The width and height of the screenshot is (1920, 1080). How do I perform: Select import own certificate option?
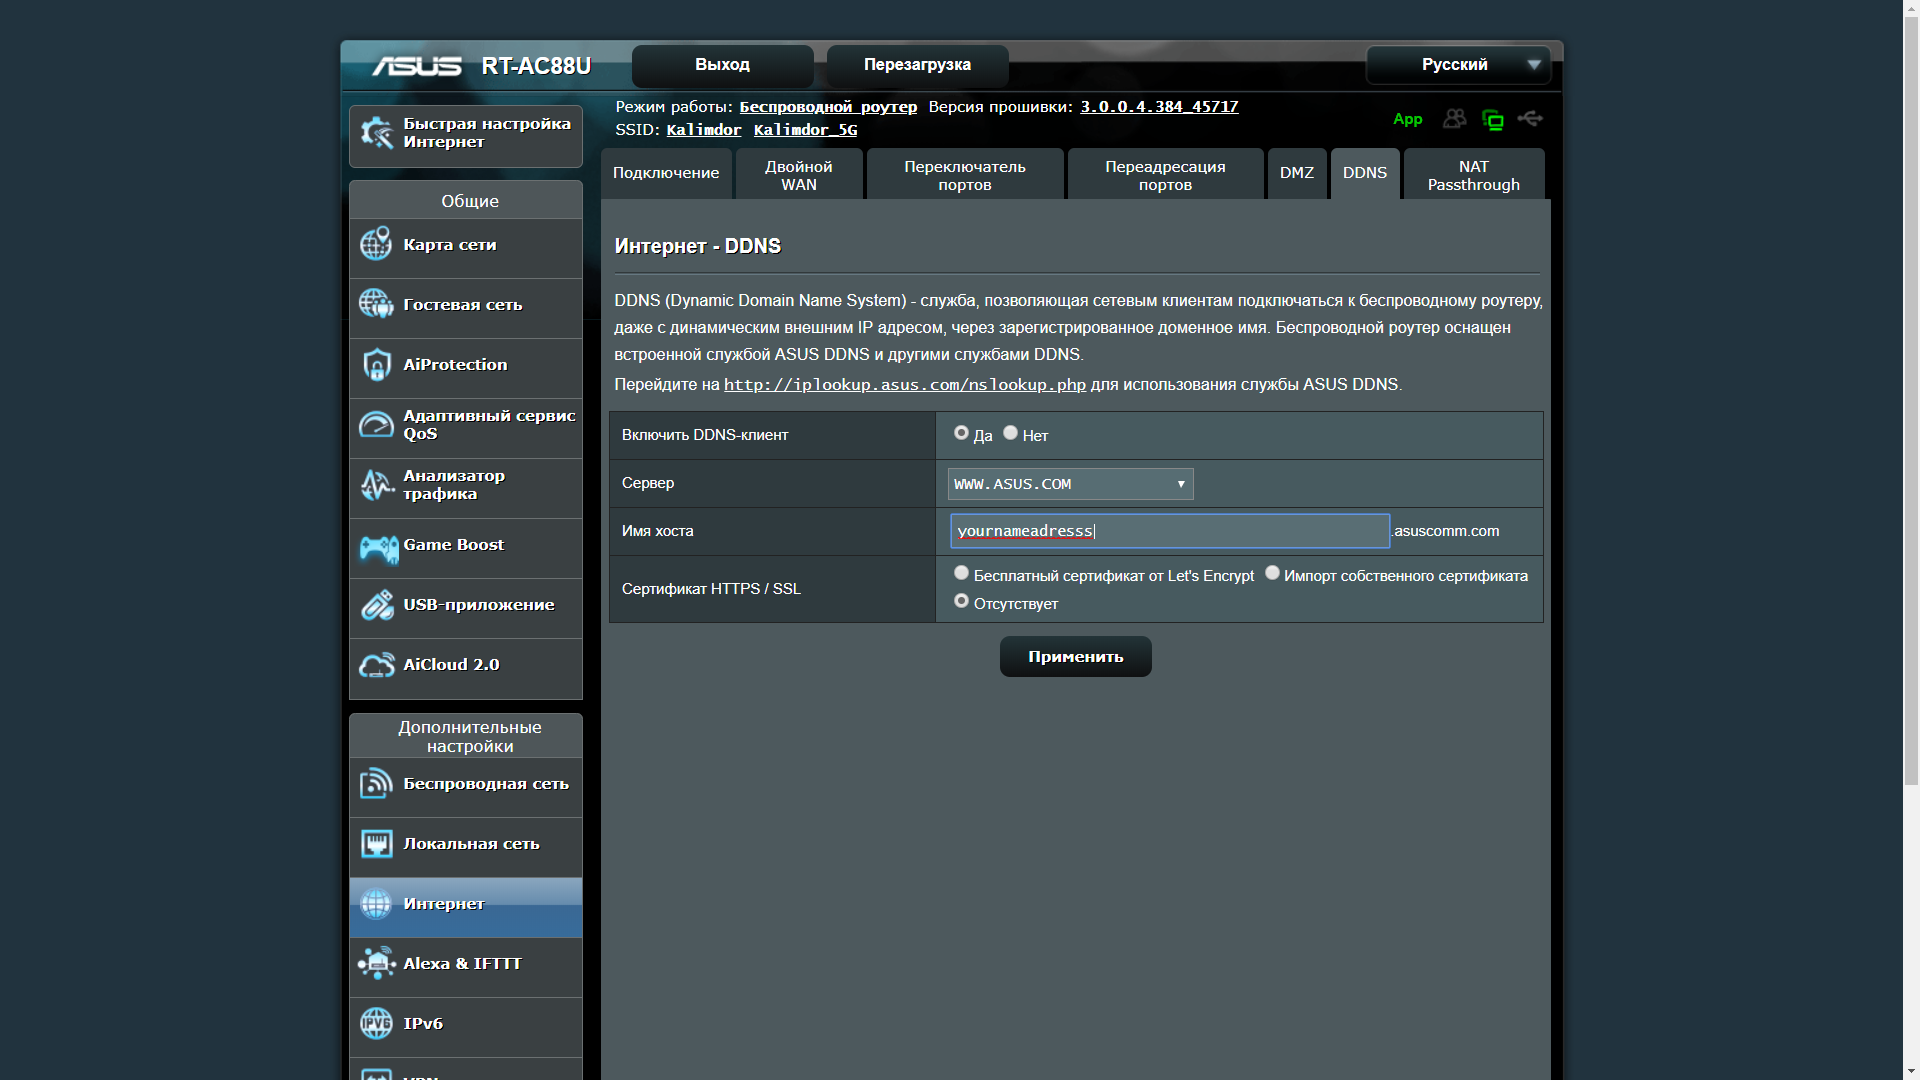click(x=1272, y=573)
